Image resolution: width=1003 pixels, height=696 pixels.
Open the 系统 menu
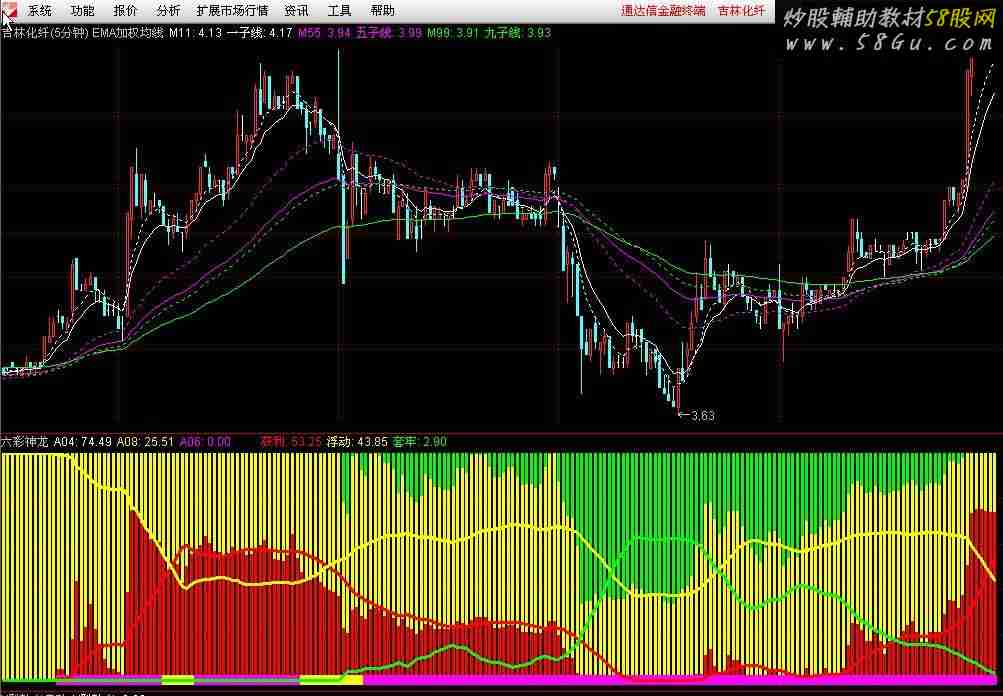click(40, 11)
